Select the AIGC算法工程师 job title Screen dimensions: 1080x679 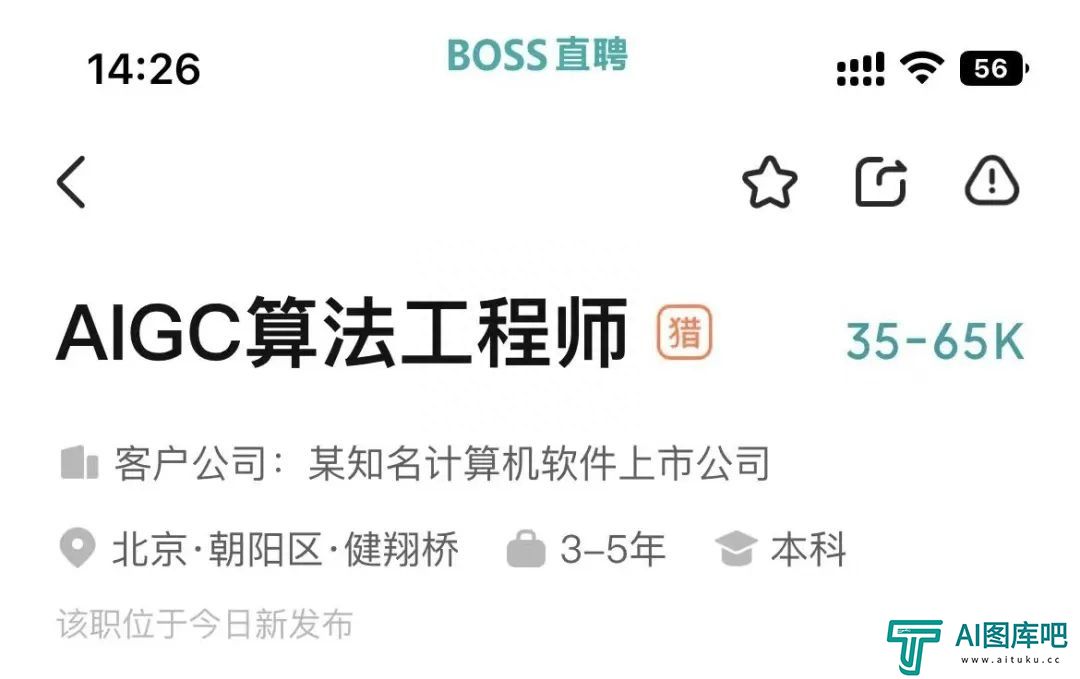pos(342,333)
